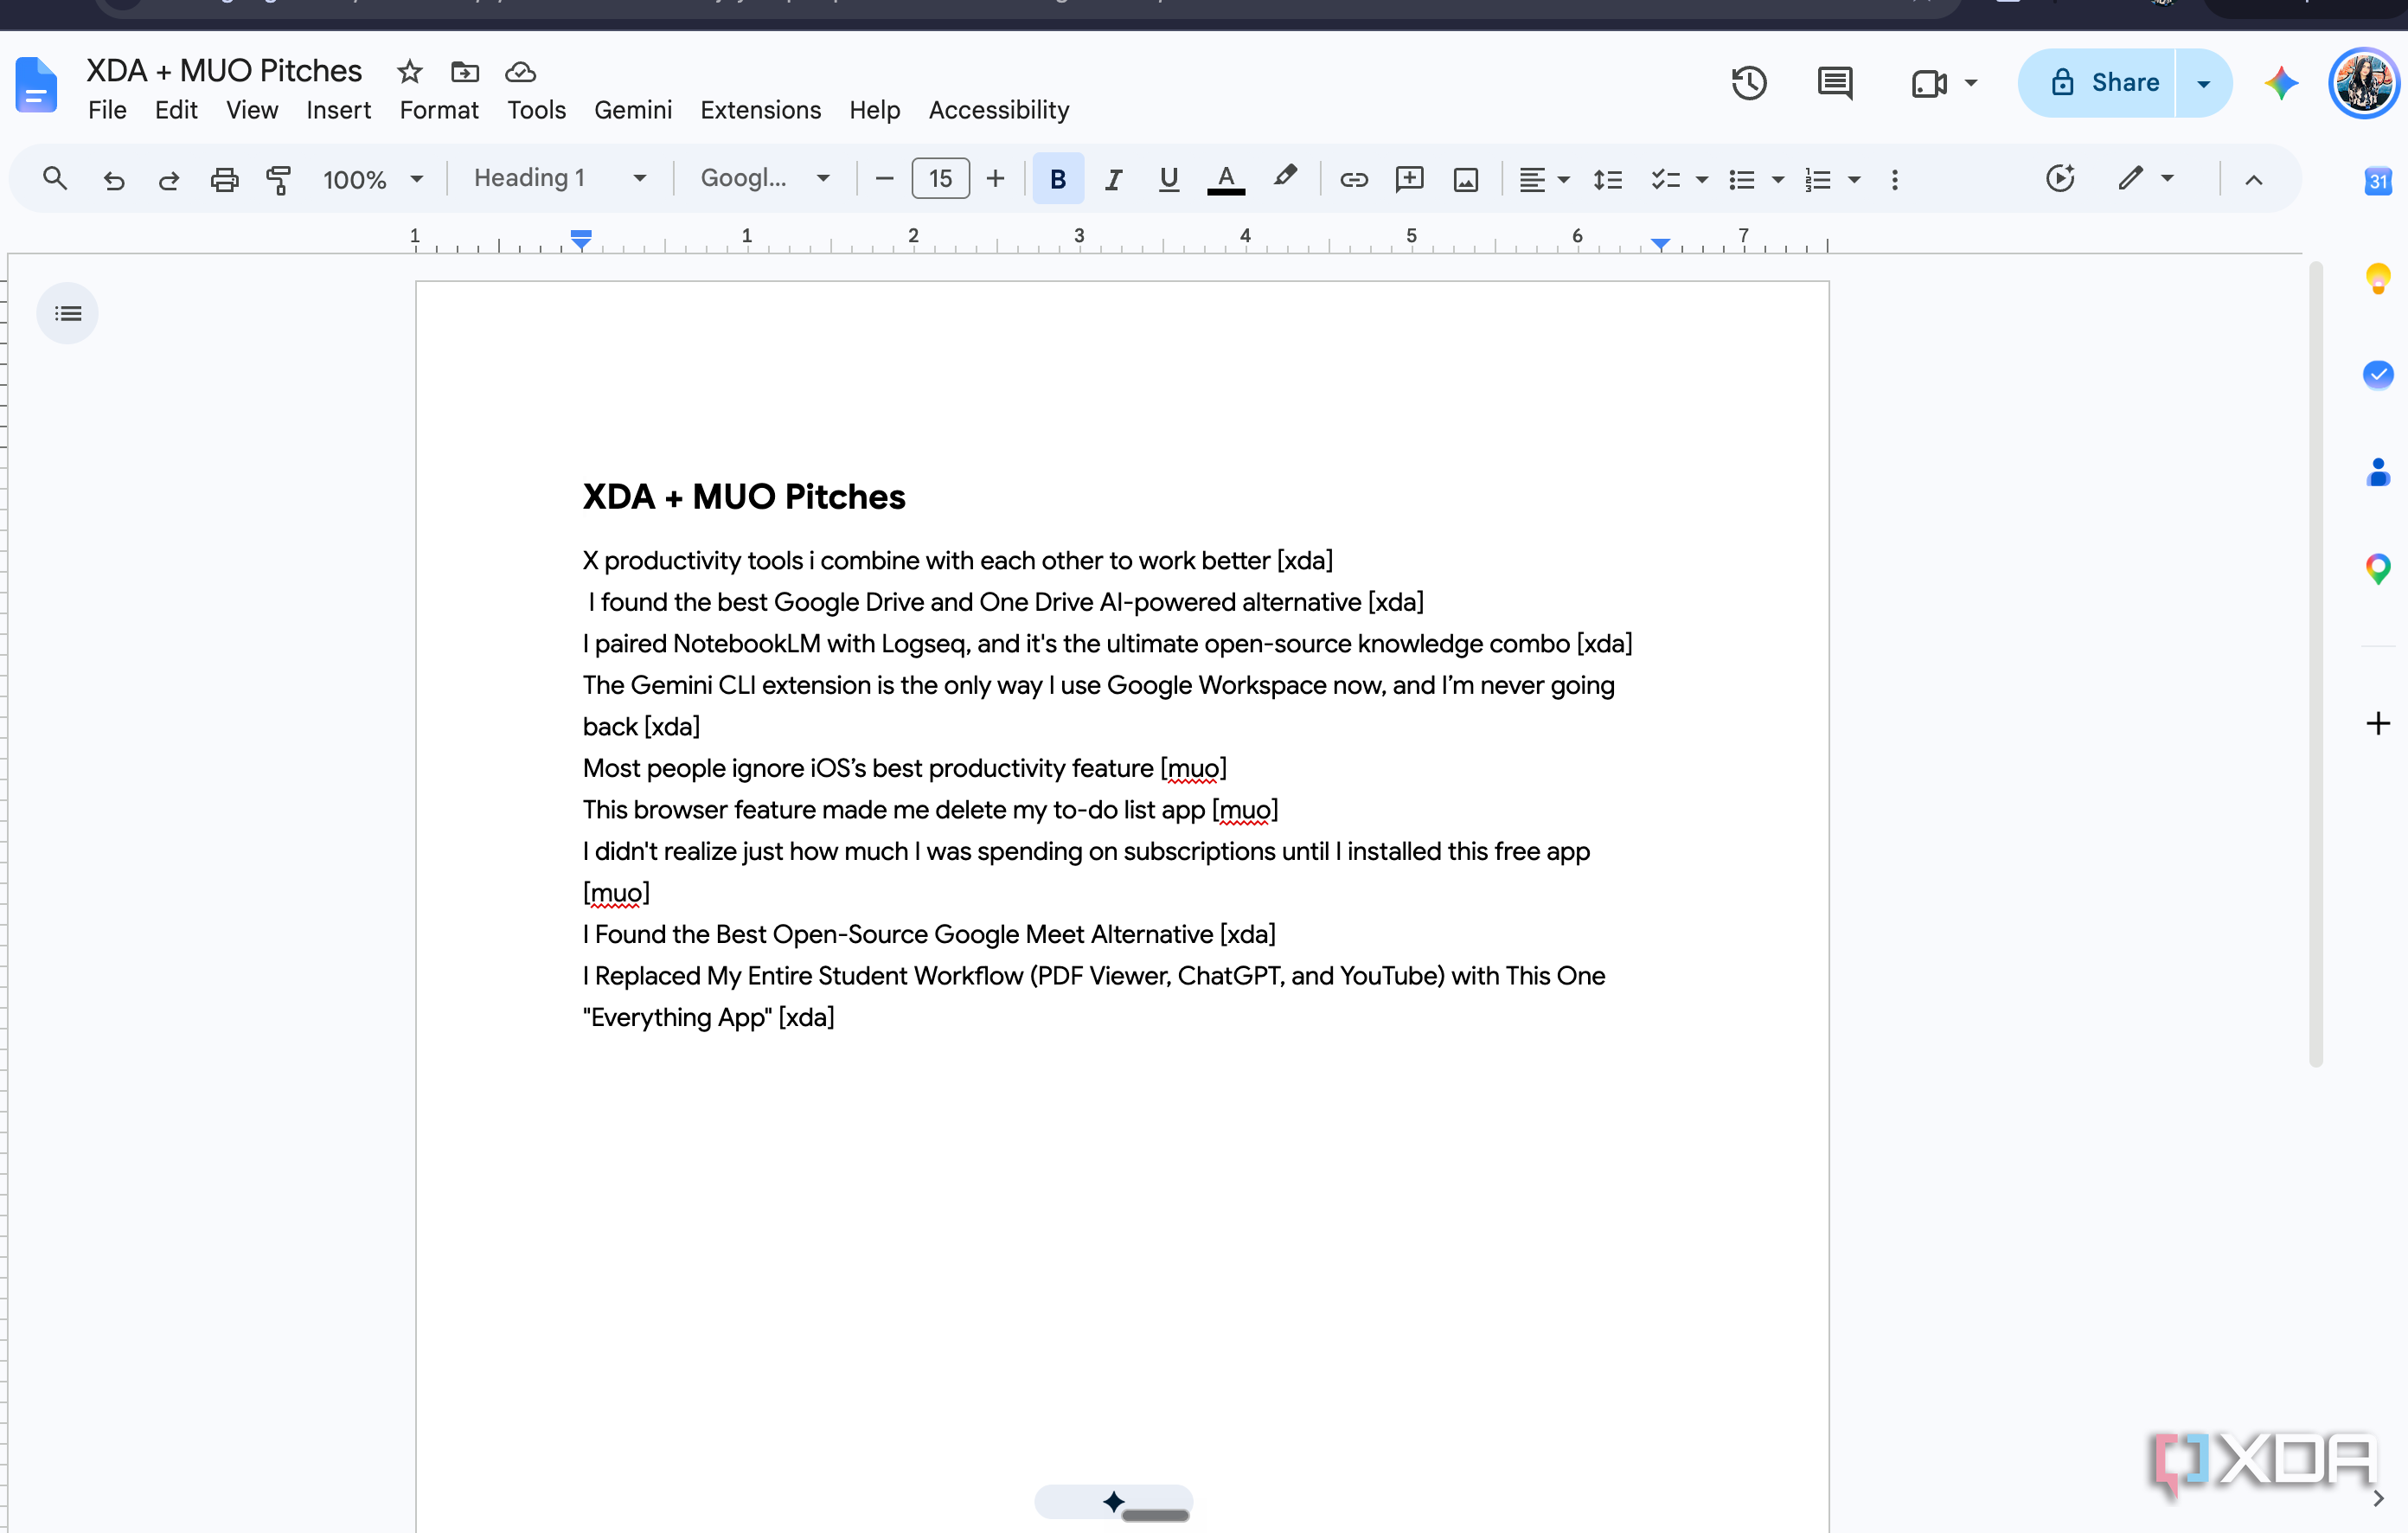This screenshot has height=1533, width=2408.
Task: Open the Share quick actions dropdown
Action: (2203, 83)
